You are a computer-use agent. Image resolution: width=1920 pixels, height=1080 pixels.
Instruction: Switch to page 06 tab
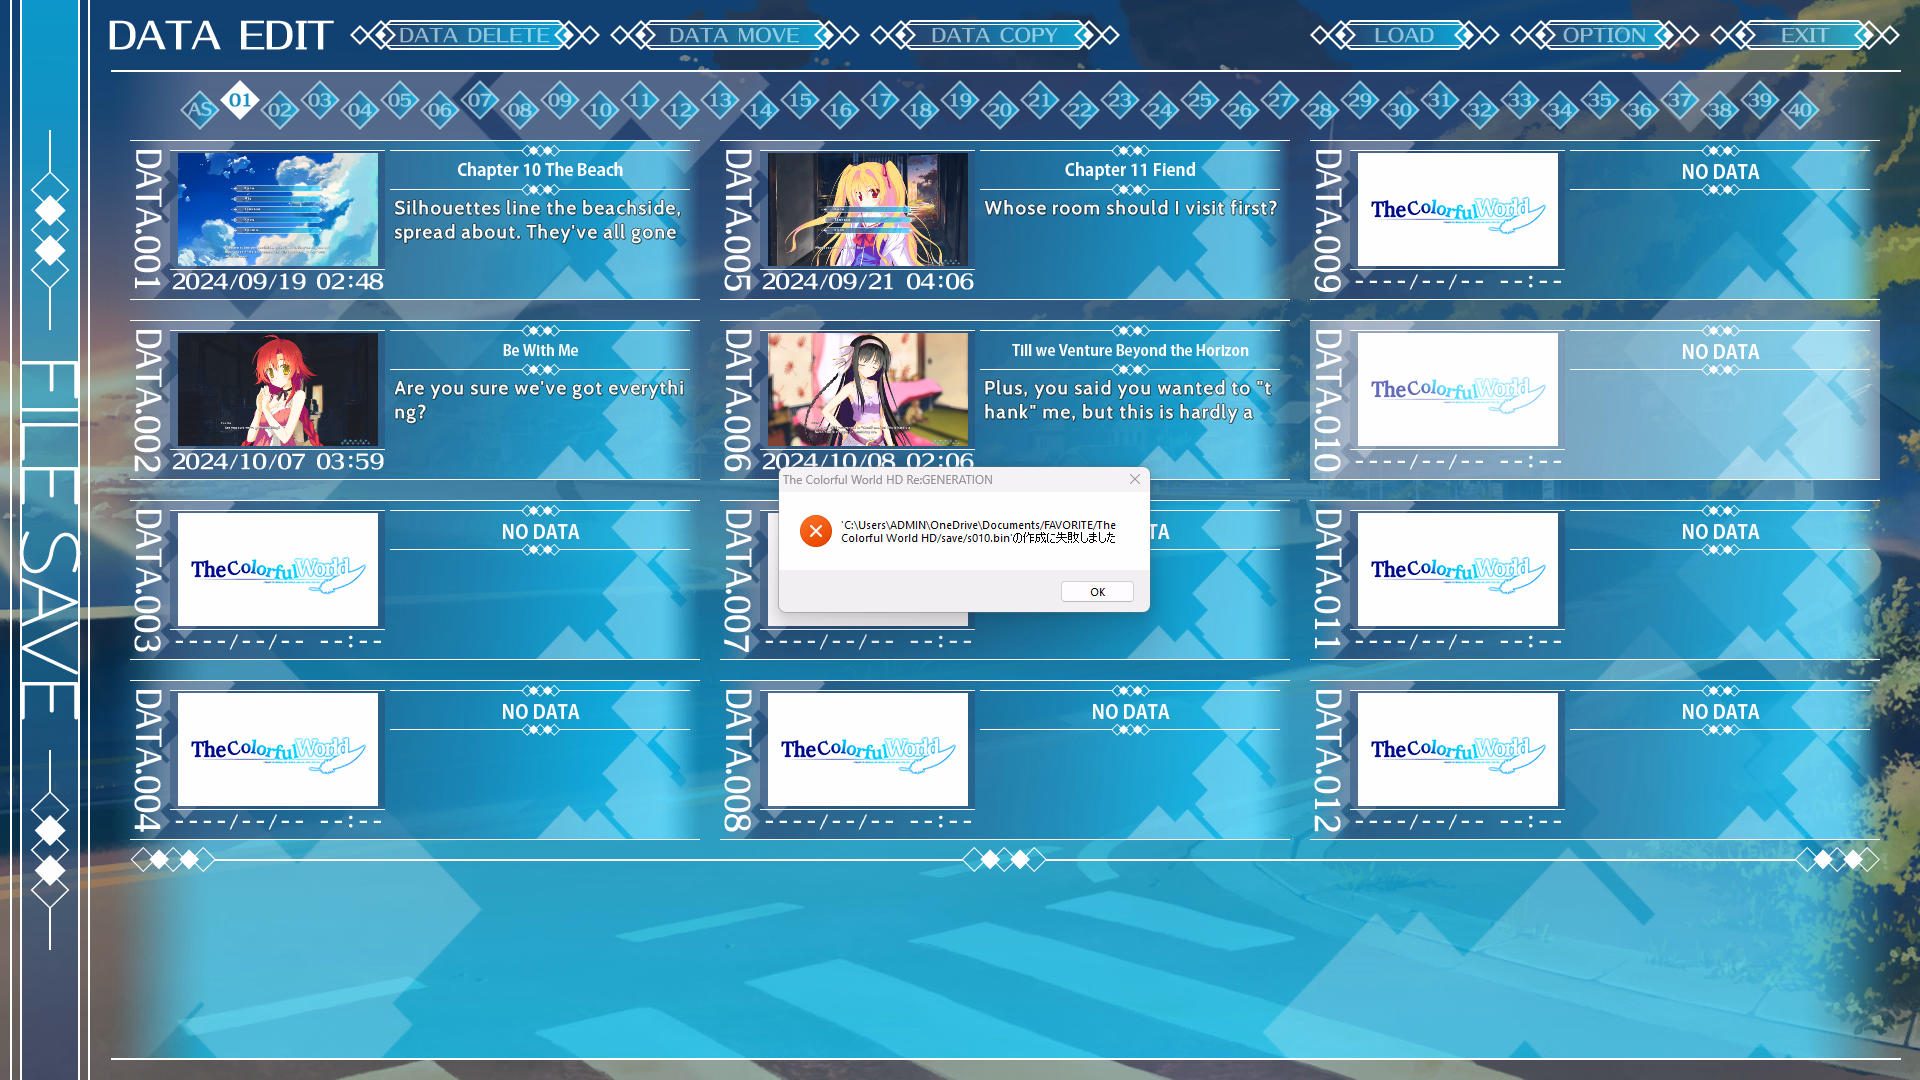440,110
